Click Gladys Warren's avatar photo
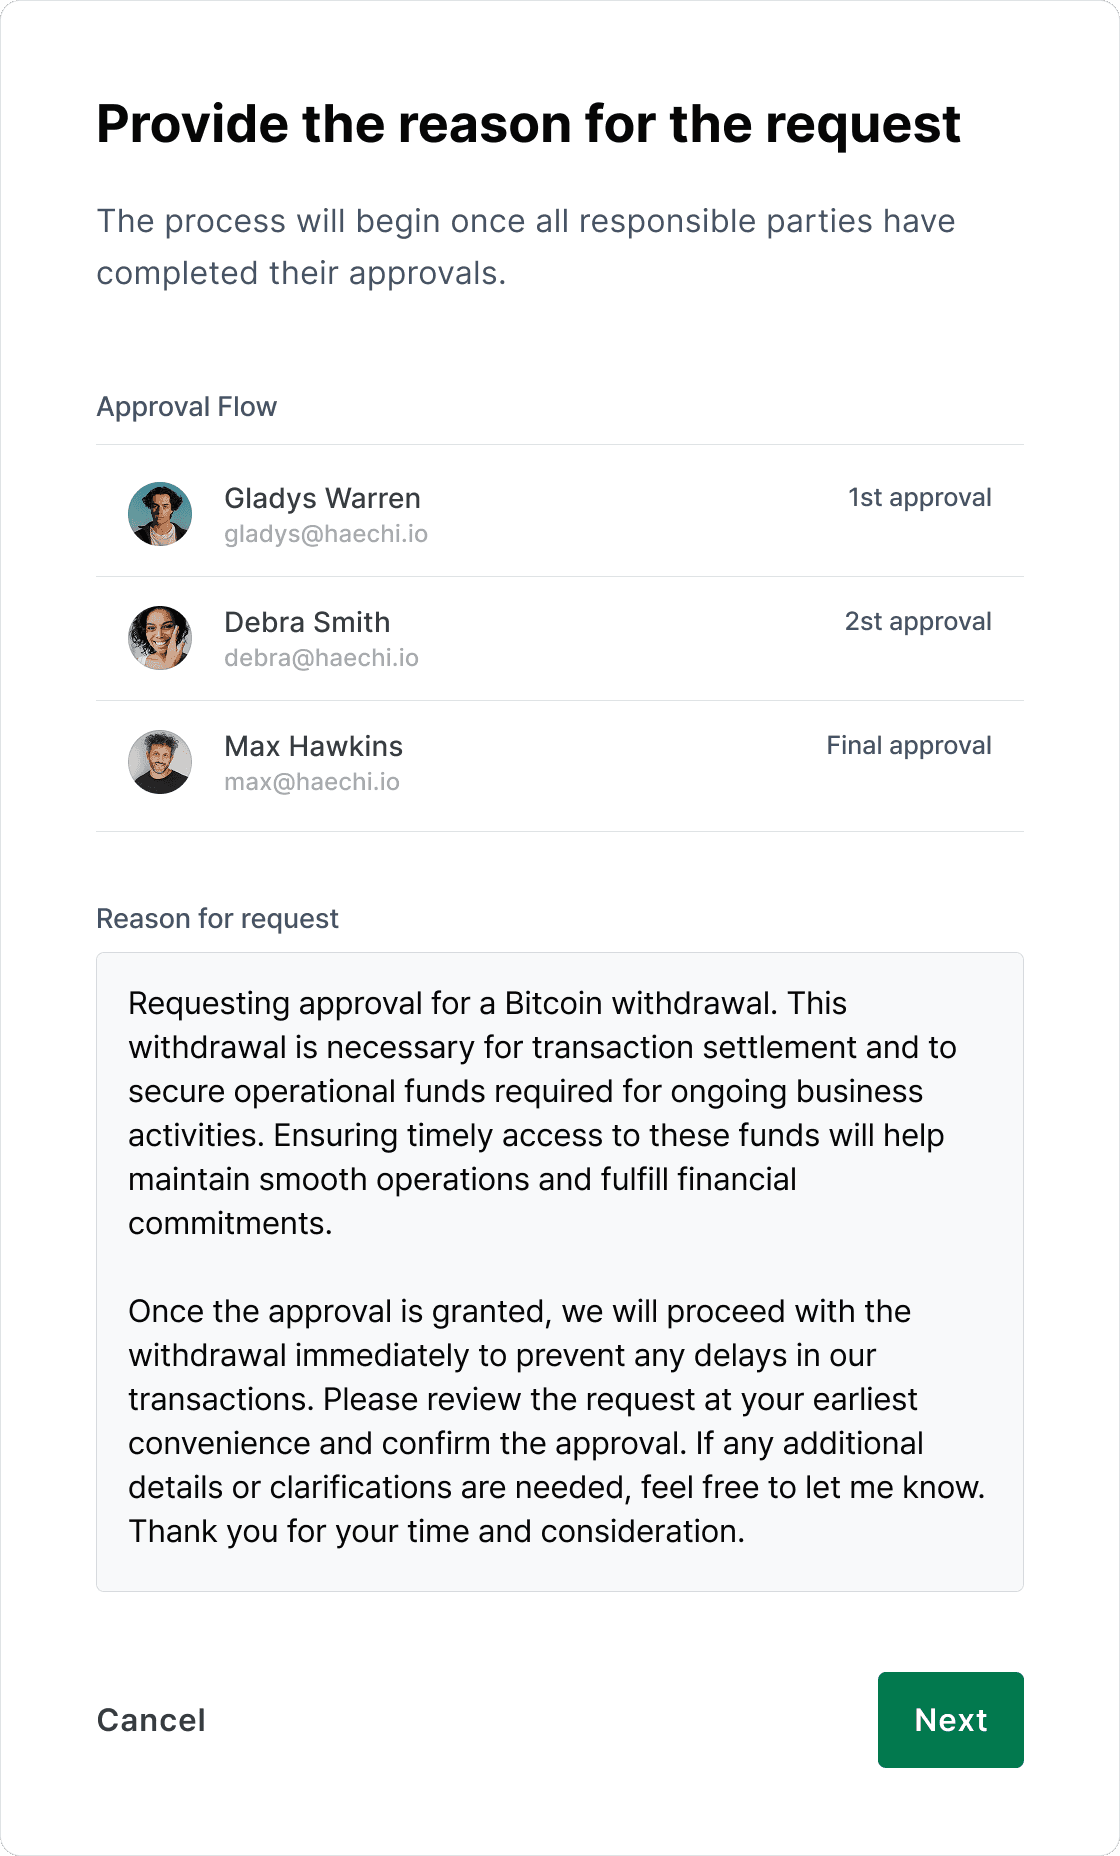 point(160,514)
